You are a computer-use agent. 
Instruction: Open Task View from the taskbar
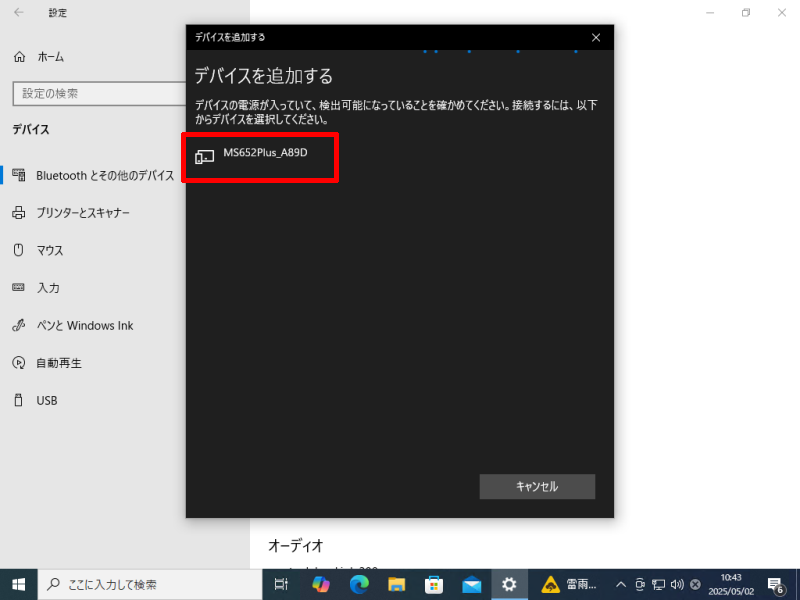pos(281,585)
